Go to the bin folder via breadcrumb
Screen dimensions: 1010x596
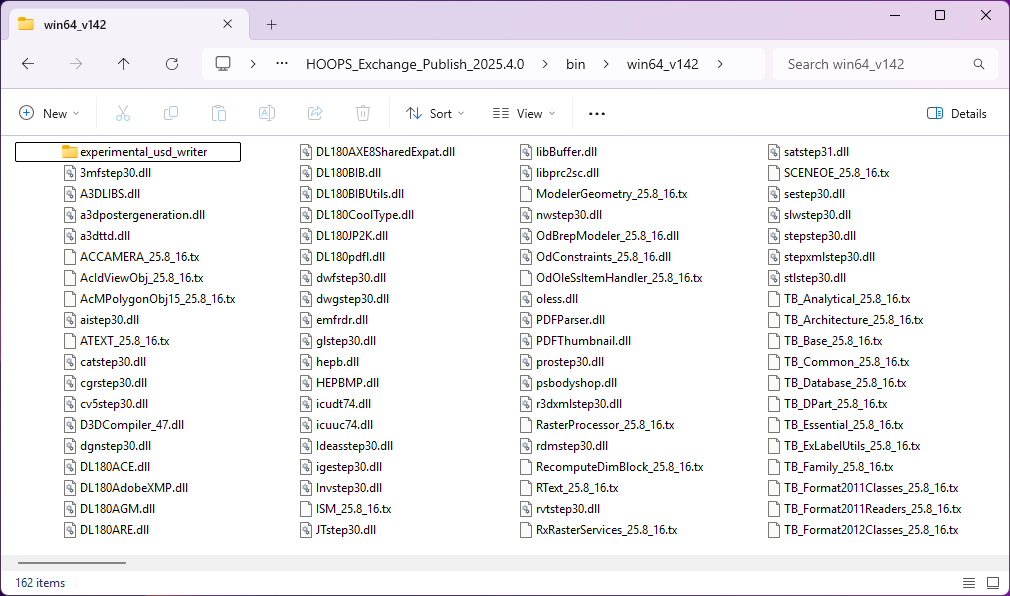click(576, 63)
